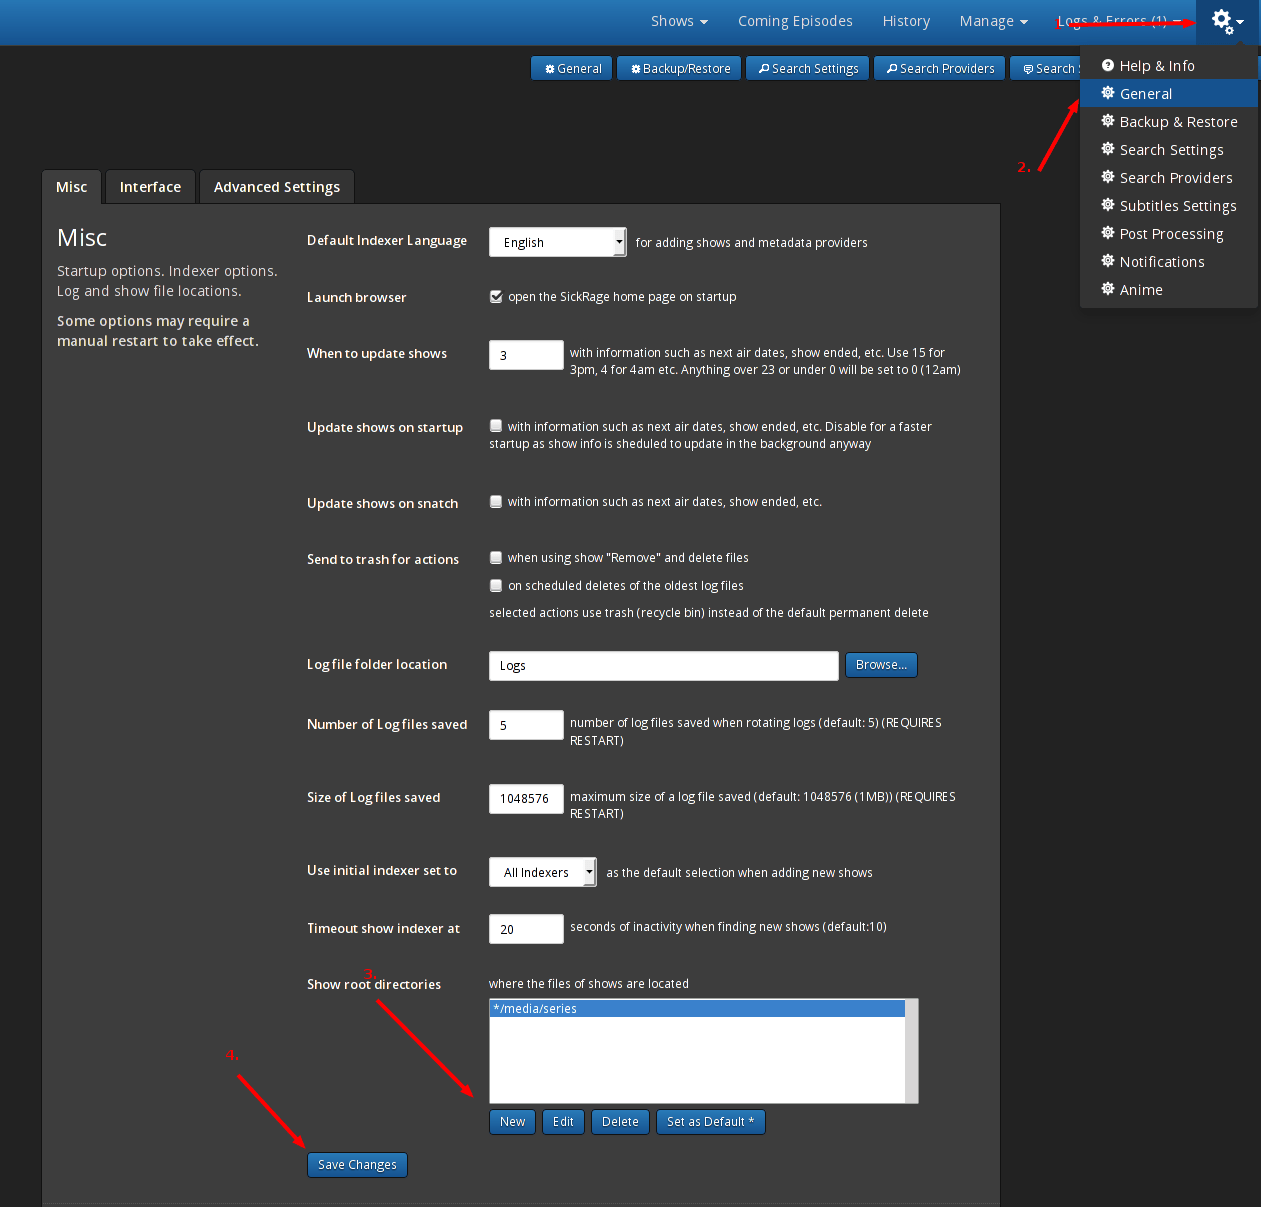Select Notifications from the settings dropdown

(1169, 261)
